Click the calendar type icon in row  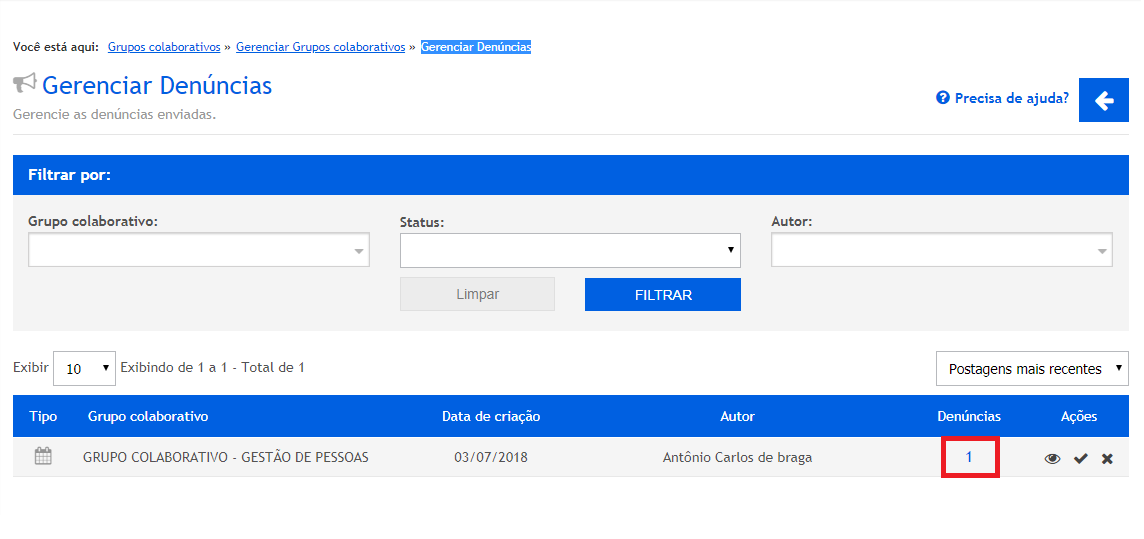(43, 457)
